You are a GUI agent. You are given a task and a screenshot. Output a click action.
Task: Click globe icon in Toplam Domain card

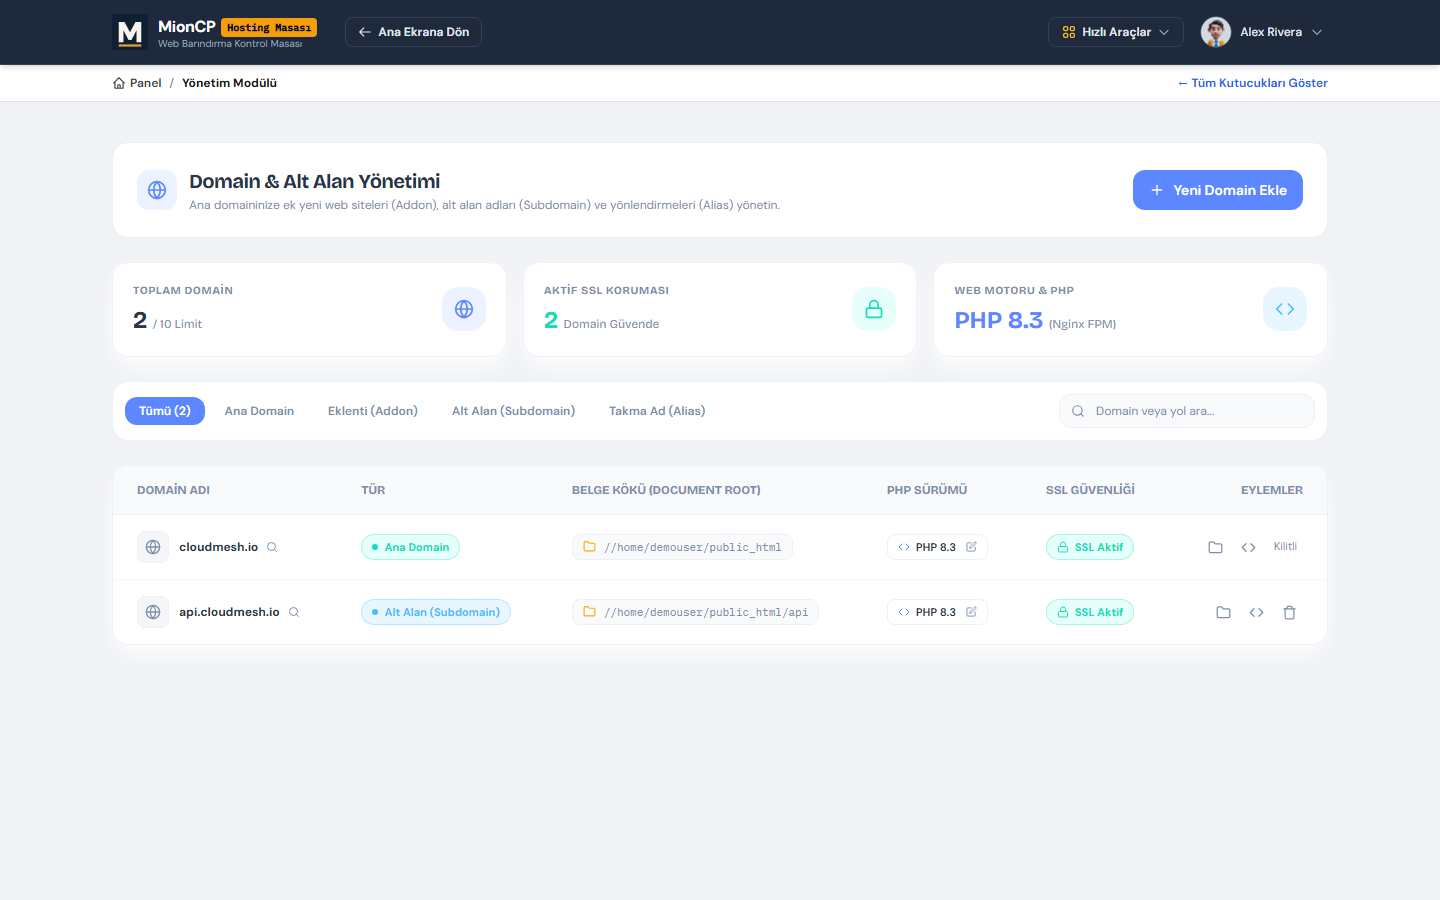point(464,309)
